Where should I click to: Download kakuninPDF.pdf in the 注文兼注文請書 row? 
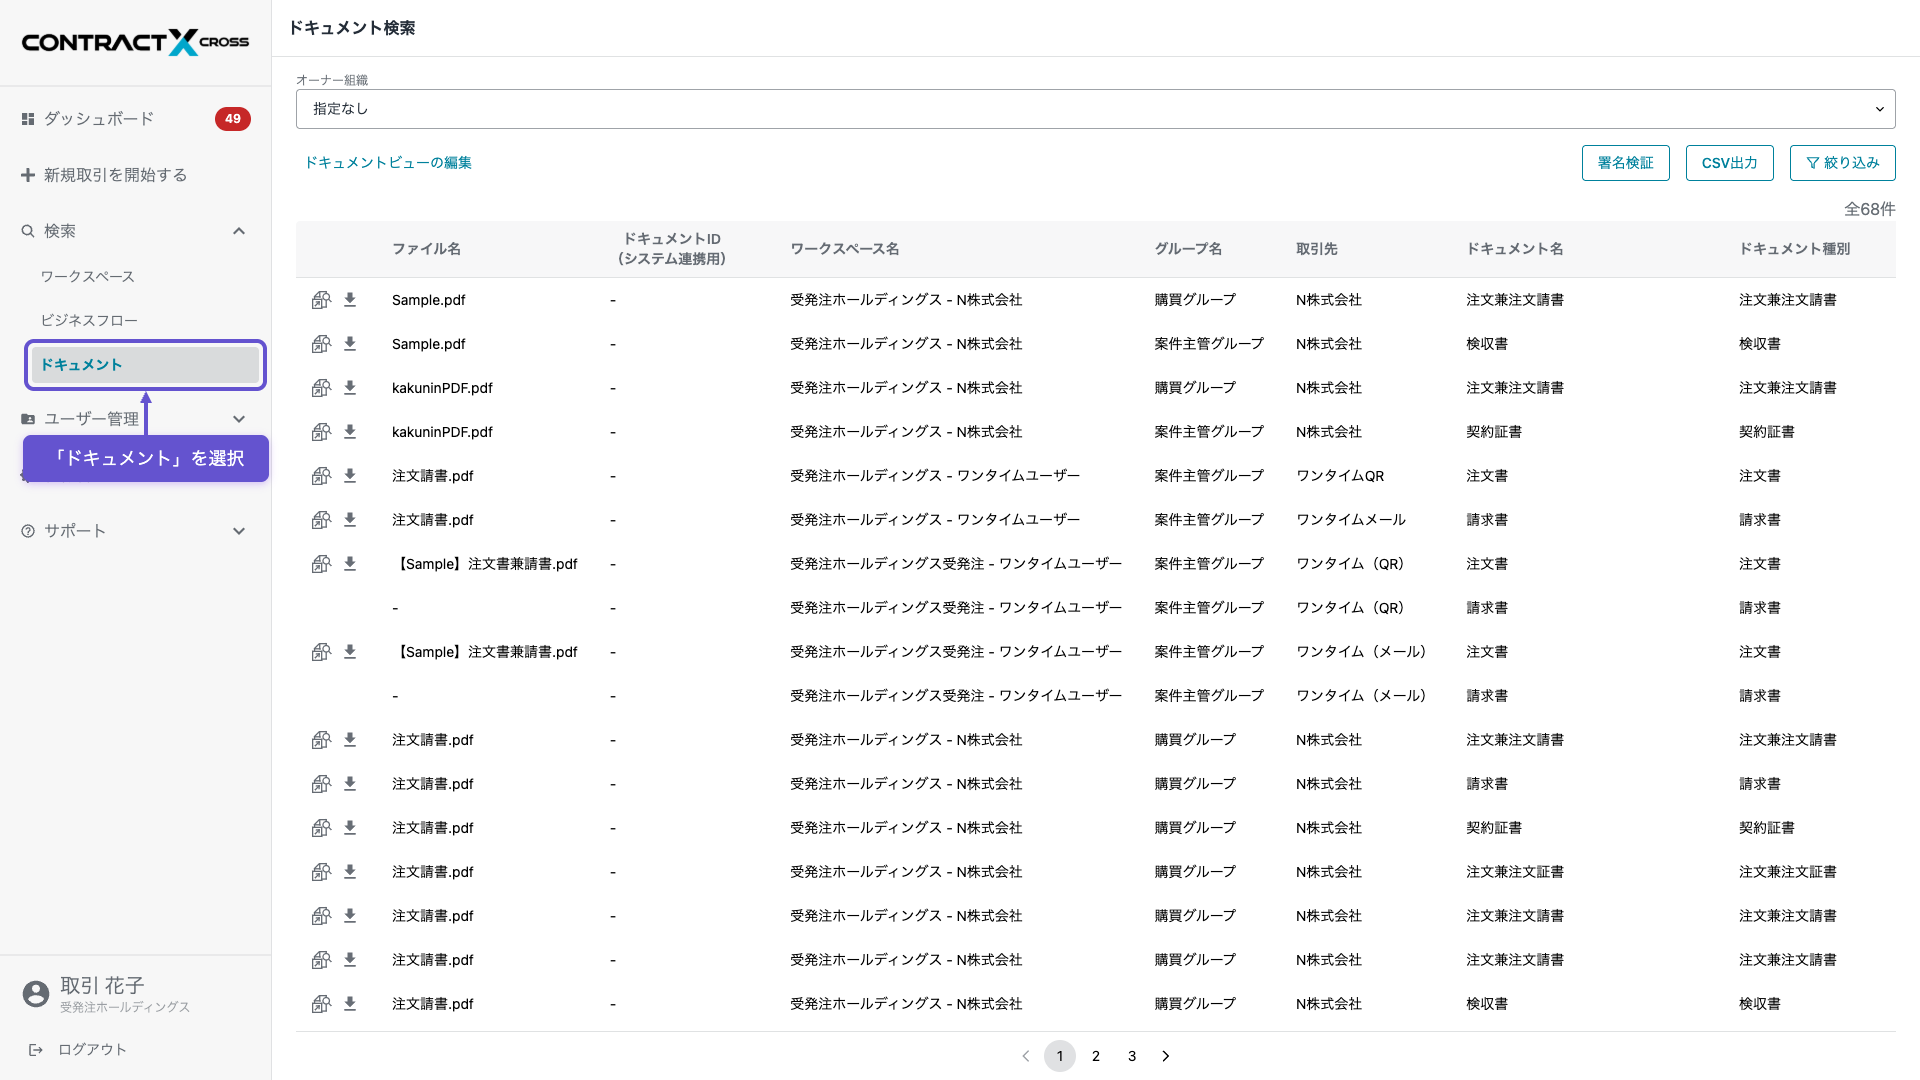pyautogui.click(x=350, y=388)
